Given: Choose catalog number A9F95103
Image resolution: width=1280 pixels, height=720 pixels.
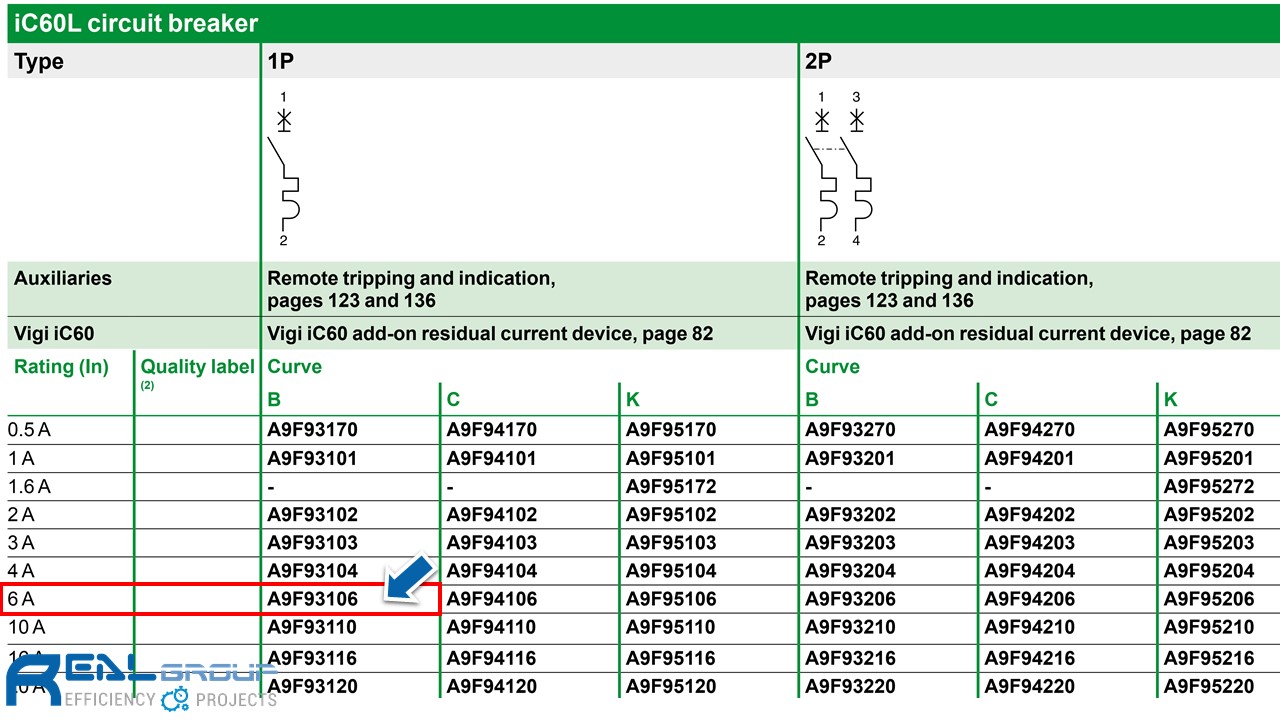Looking at the screenshot, I should tap(671, 542).
